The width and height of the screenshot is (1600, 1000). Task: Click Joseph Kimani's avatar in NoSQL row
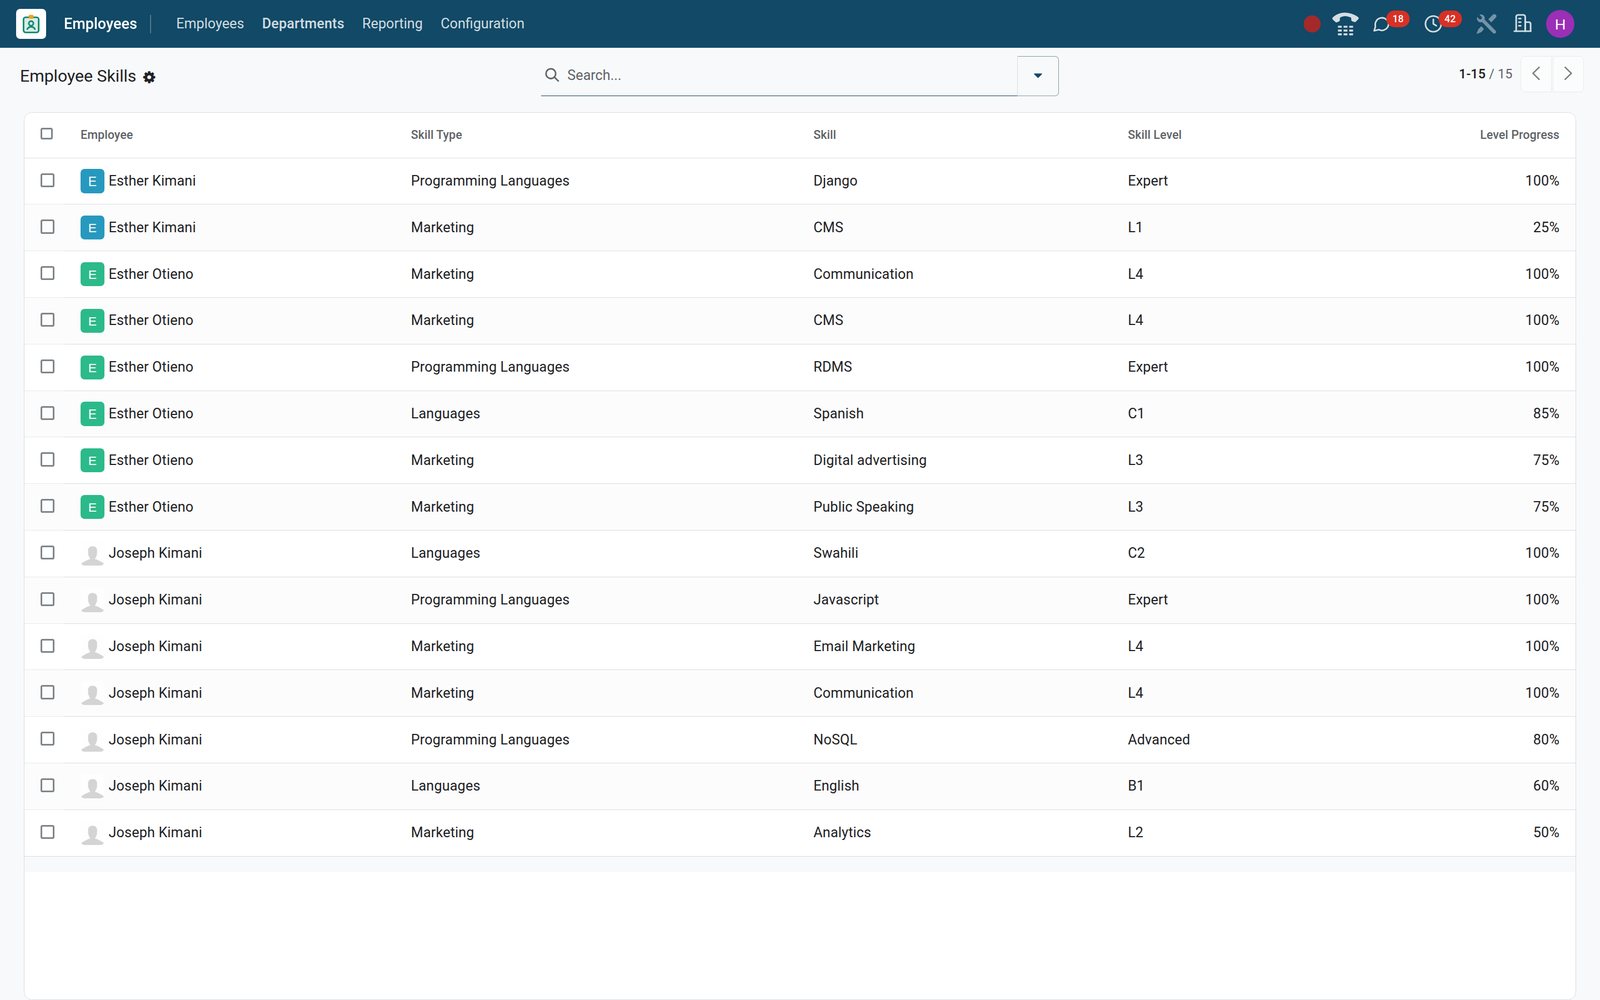(92, 740)
